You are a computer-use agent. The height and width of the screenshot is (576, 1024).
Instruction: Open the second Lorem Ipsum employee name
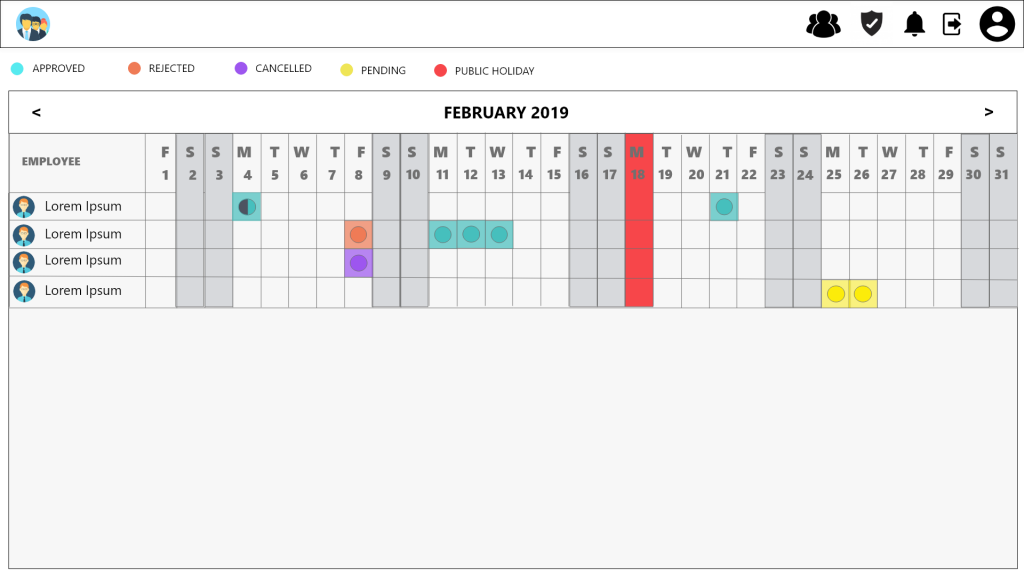point(83,234)
